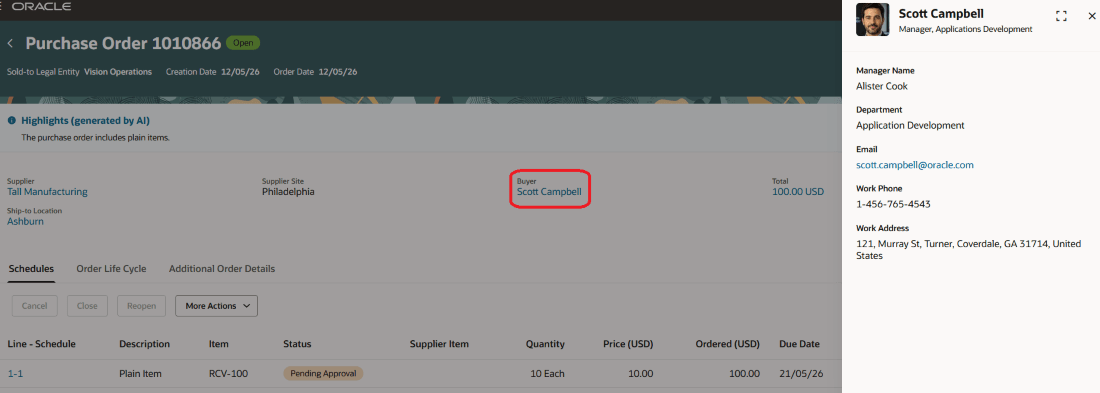Click the Pending Approval status badge

pyautogui.click(x=323, y=374)
